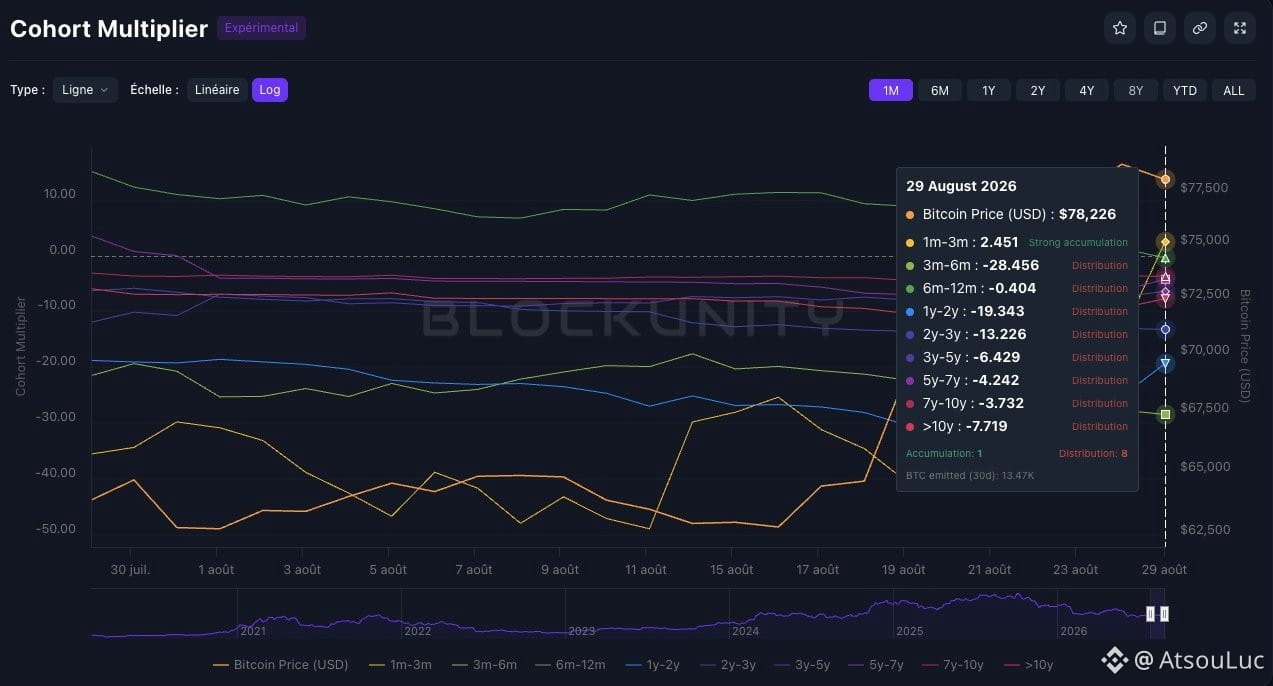Copy chart link with chain icon
This screenshot has height=686, width=1273.
click(x=1200, y=28)
